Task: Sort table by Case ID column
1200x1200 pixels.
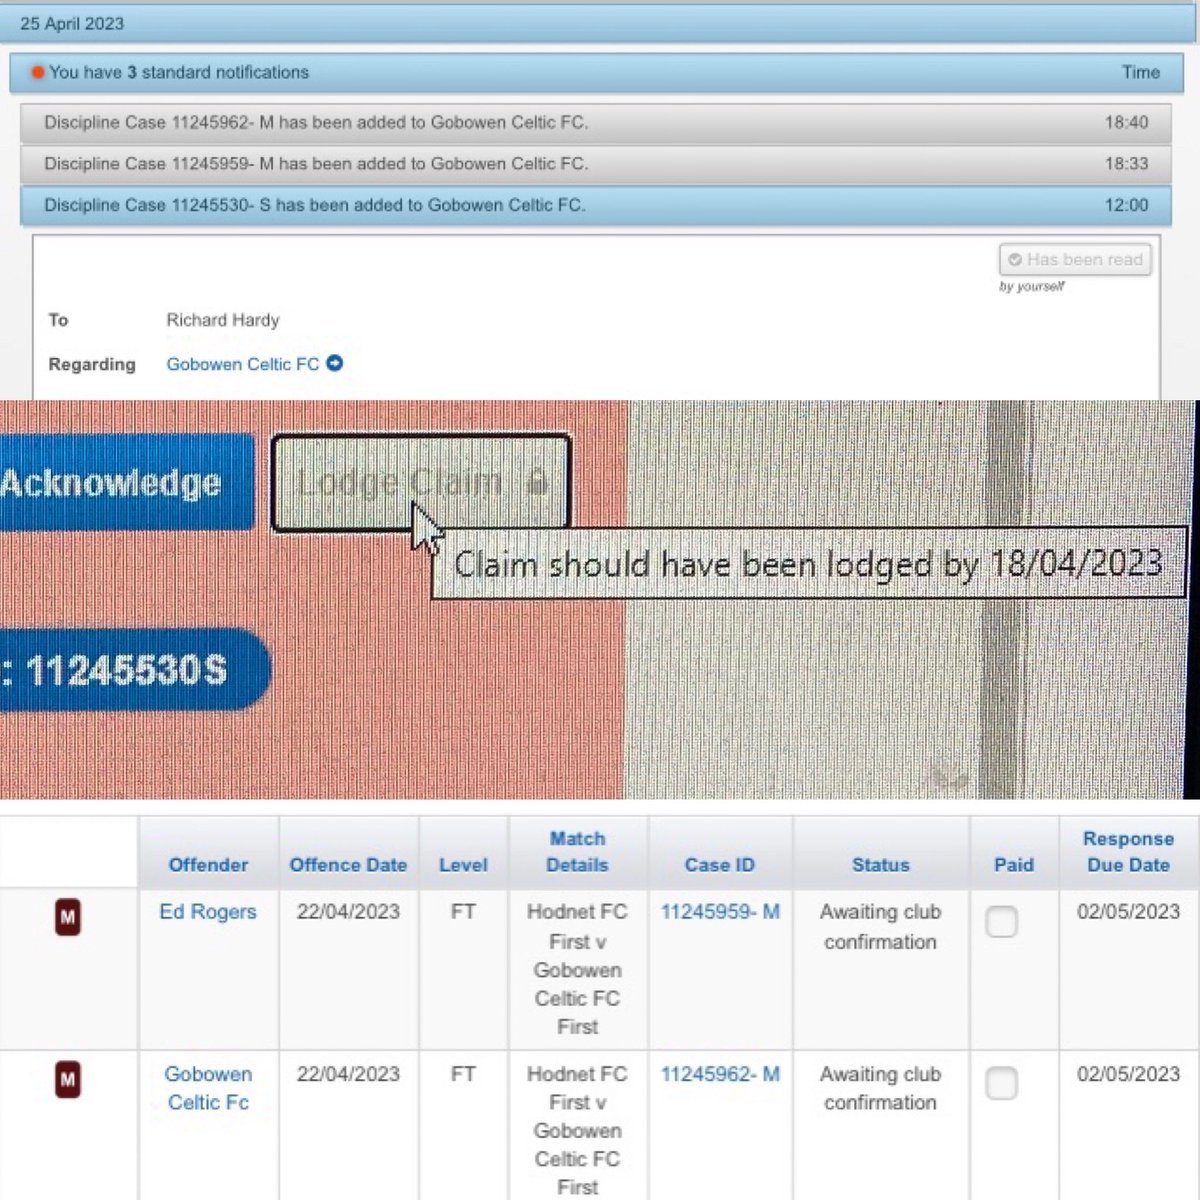Action: (x=720, y=865)
